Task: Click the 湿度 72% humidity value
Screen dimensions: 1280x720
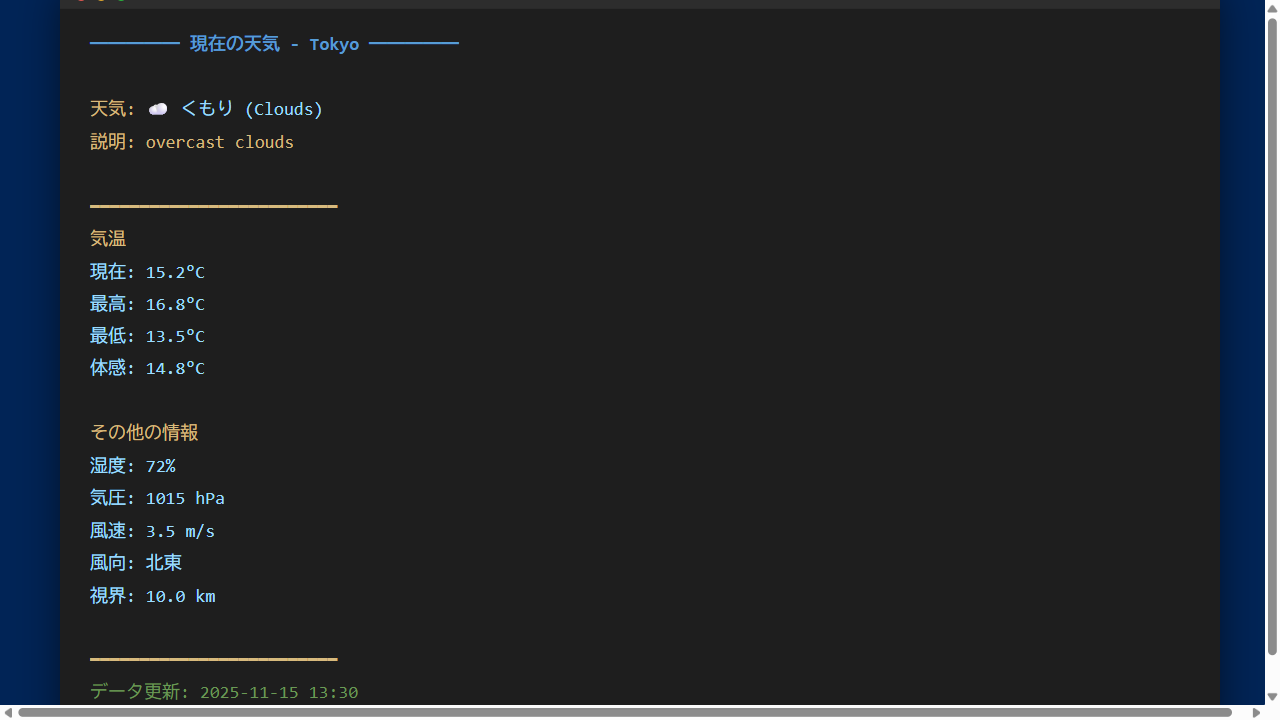Action: click(160, 466)
